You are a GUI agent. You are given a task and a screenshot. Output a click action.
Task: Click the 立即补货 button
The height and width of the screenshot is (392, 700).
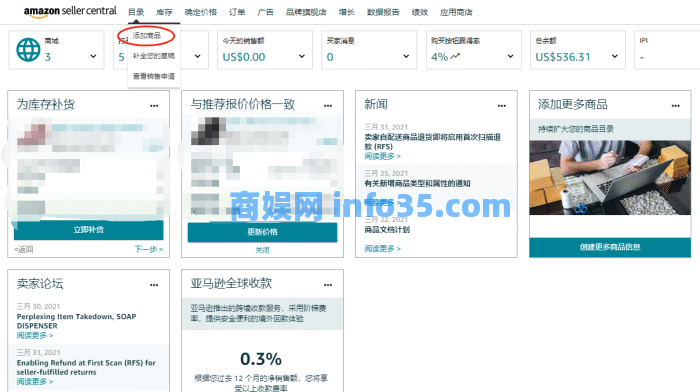pos(88,230)
